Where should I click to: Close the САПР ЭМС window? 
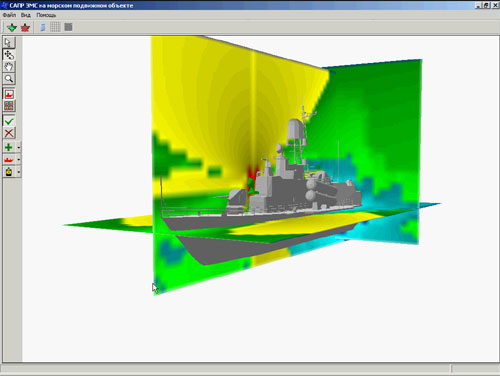pos(495,5)
